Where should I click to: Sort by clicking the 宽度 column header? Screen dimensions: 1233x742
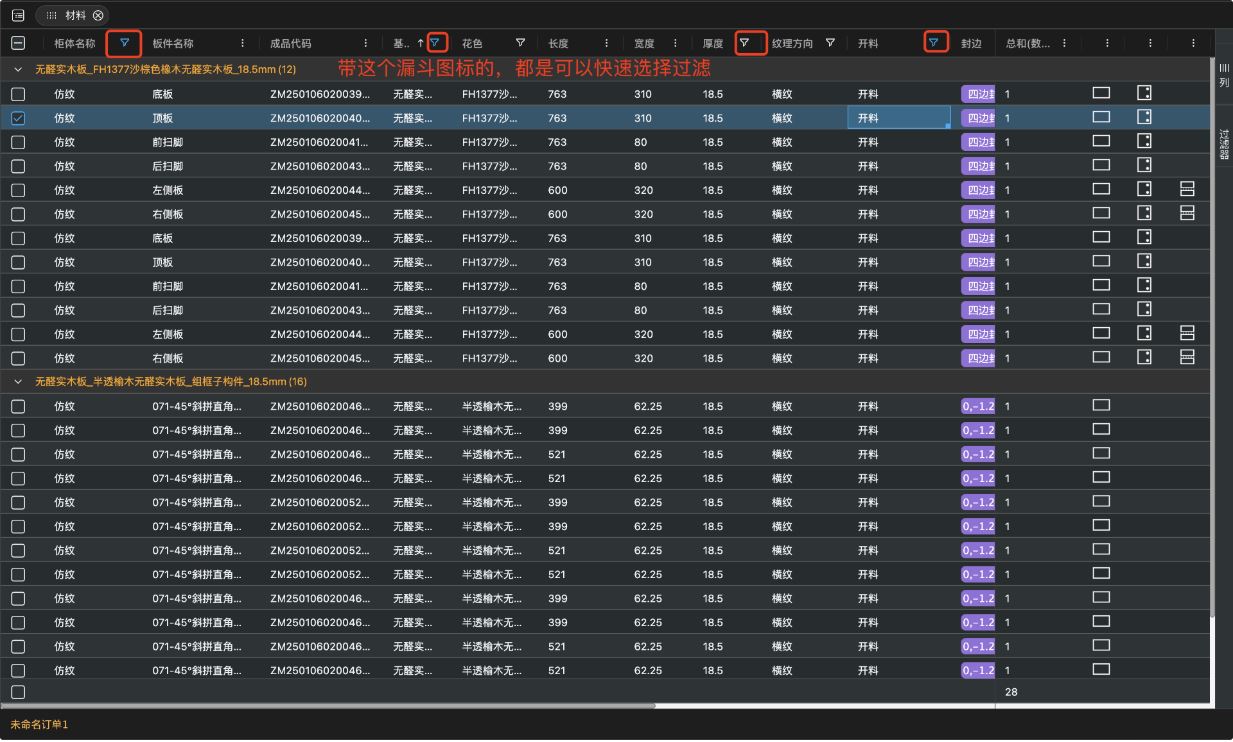644,43
